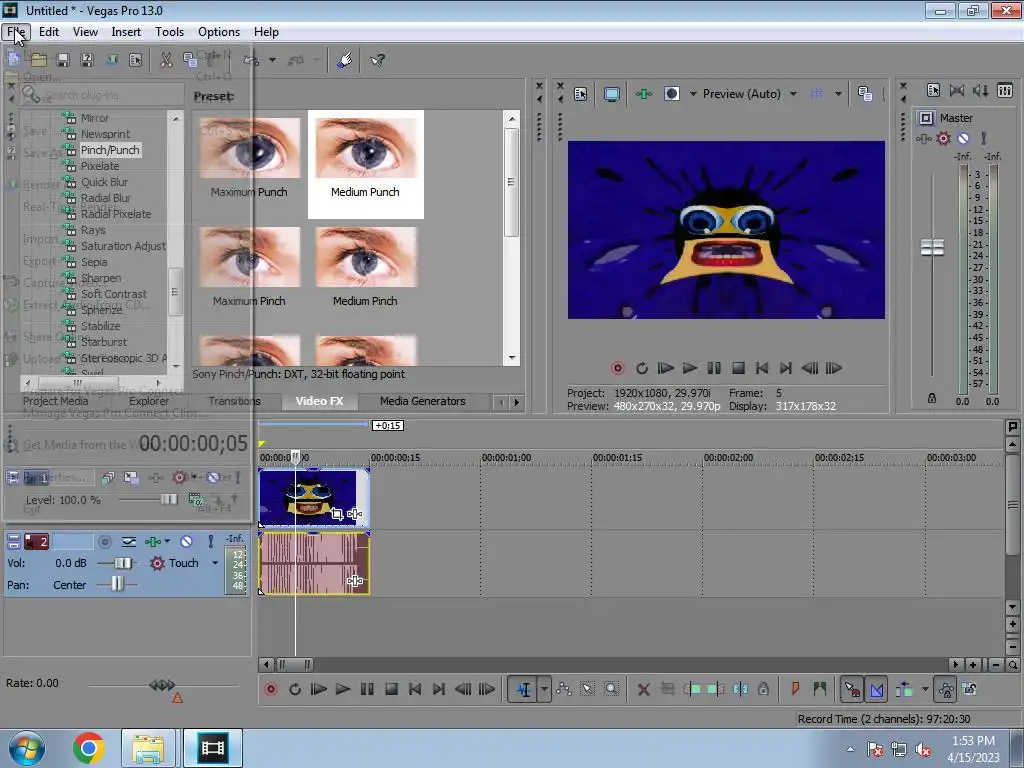The height and width of the screenshot is (768, 1024).
Task: Open Mixing Console icon
Action: pos(1005,91)
